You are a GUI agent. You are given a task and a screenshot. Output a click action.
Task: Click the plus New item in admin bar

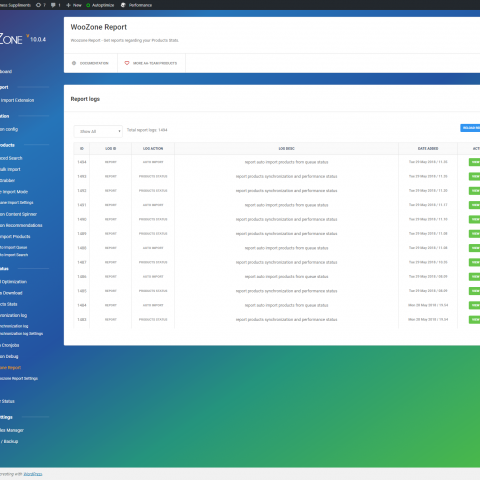pos(74,5)
